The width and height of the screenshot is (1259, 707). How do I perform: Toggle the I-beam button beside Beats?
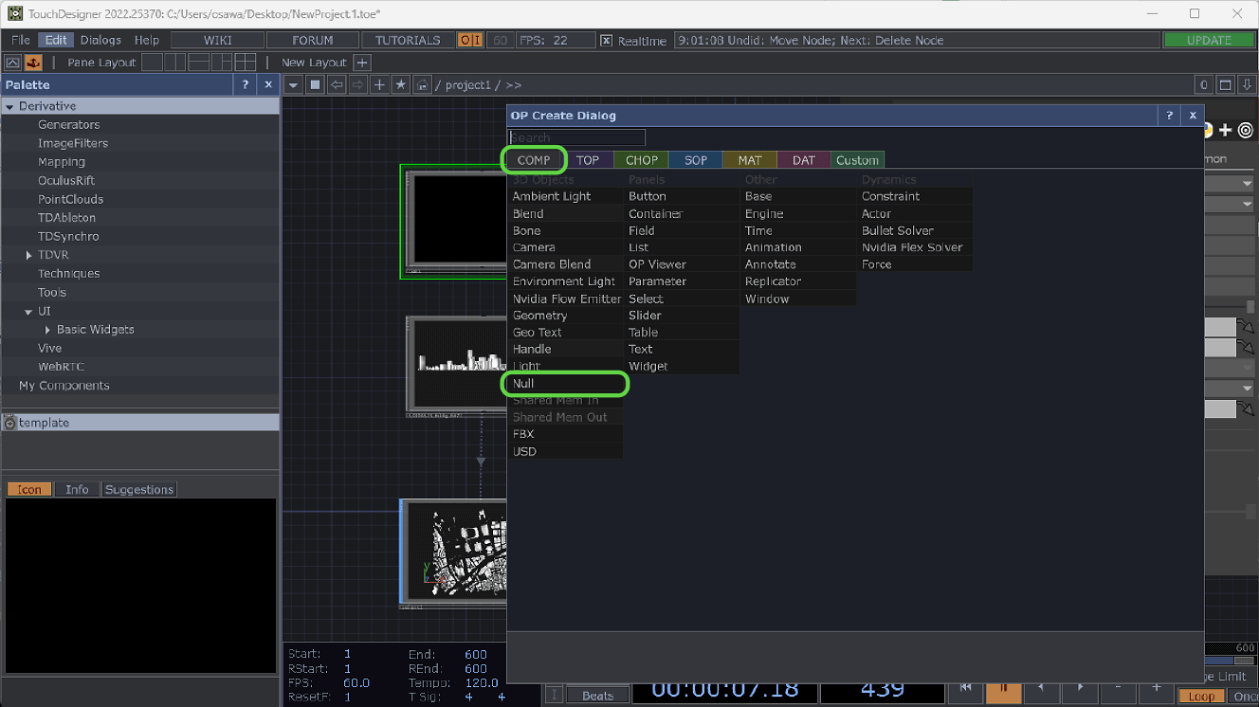point(554,695)
